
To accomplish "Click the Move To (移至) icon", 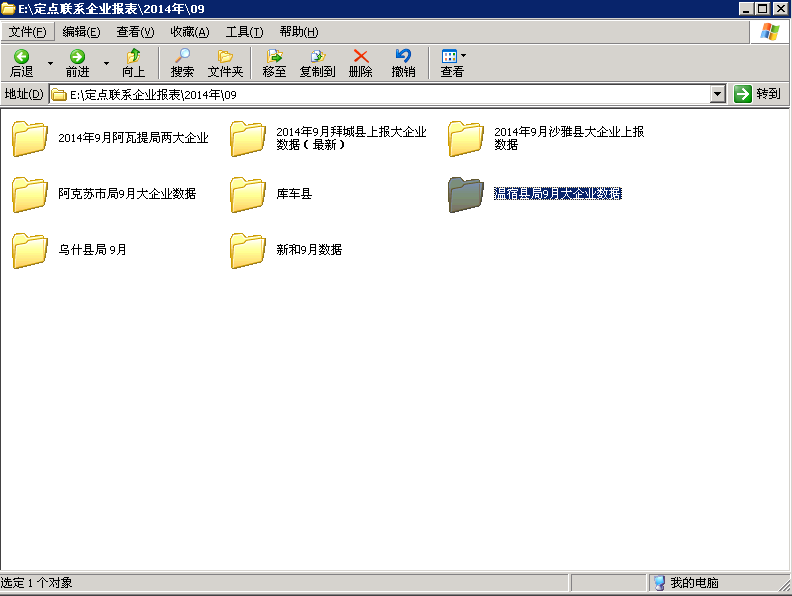I will [x=274, y=63].
